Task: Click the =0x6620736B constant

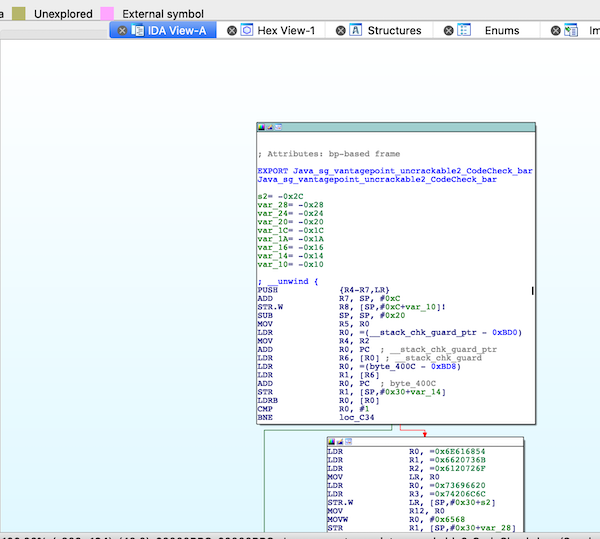Action: (x=457, y=460)
